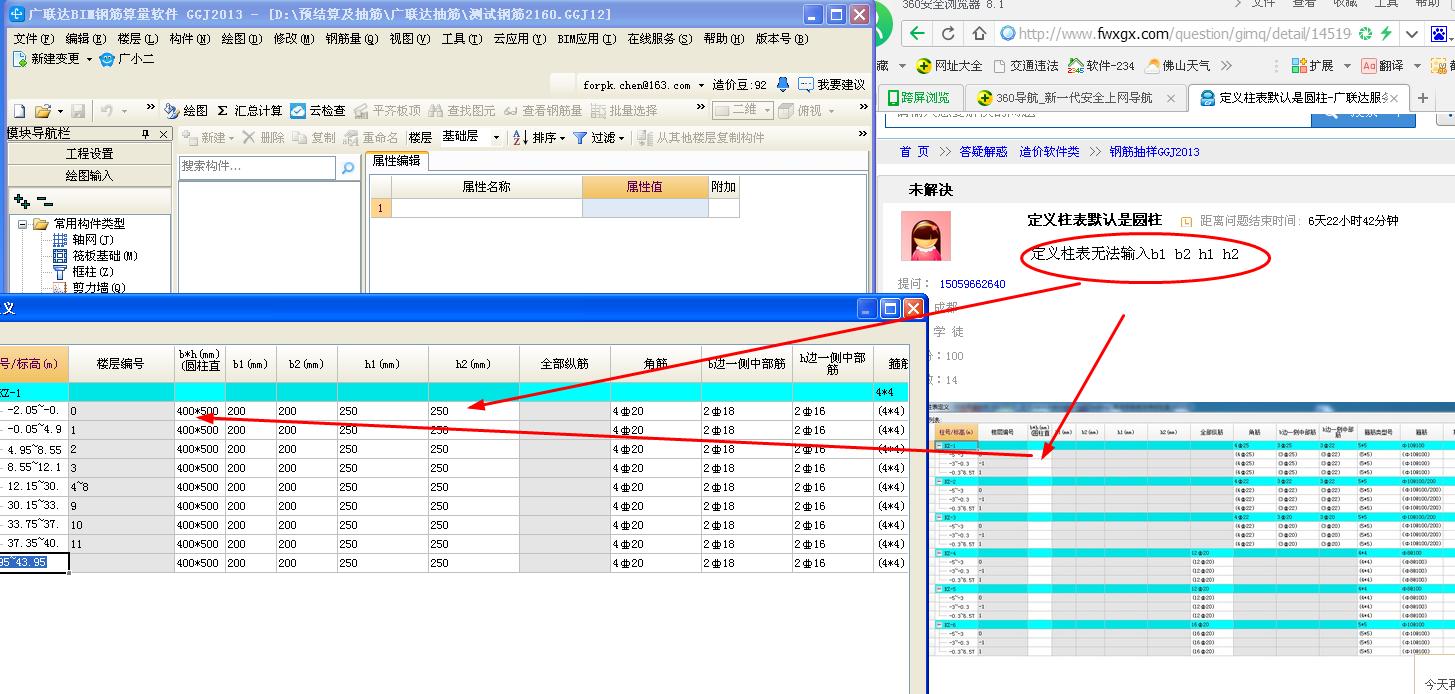Click the asker avatar thumbnail
Viewport: 1455px width, 694px height.
click(927, 235)
